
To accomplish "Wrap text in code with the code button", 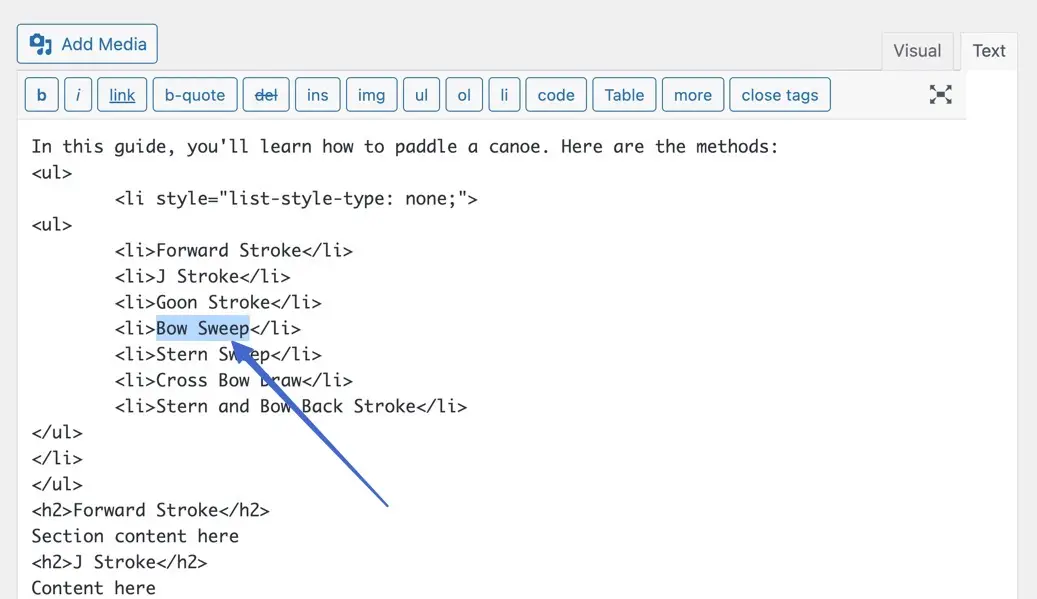I will [x=556, y=94].
